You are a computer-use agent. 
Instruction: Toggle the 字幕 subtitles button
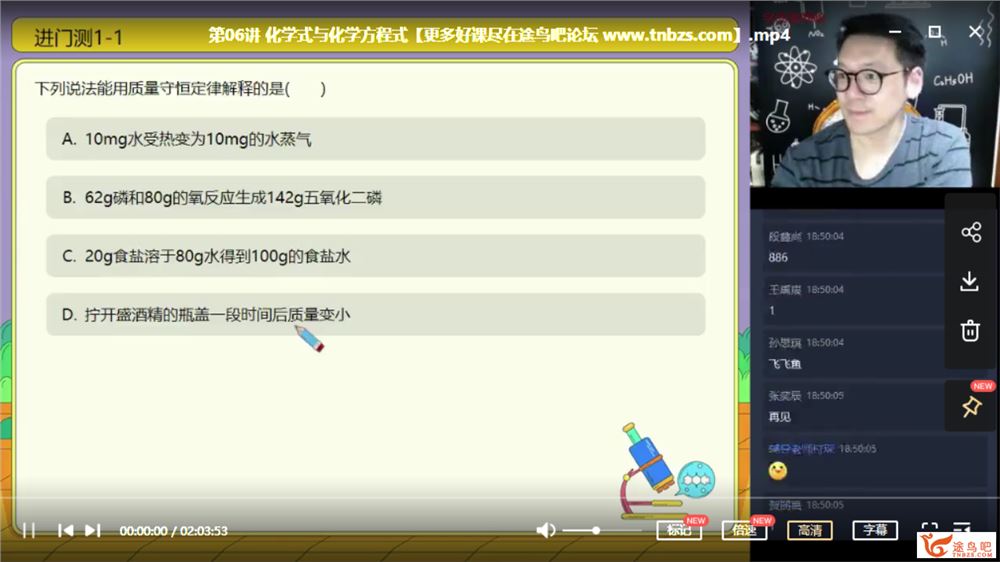click(x=875, y=530)
